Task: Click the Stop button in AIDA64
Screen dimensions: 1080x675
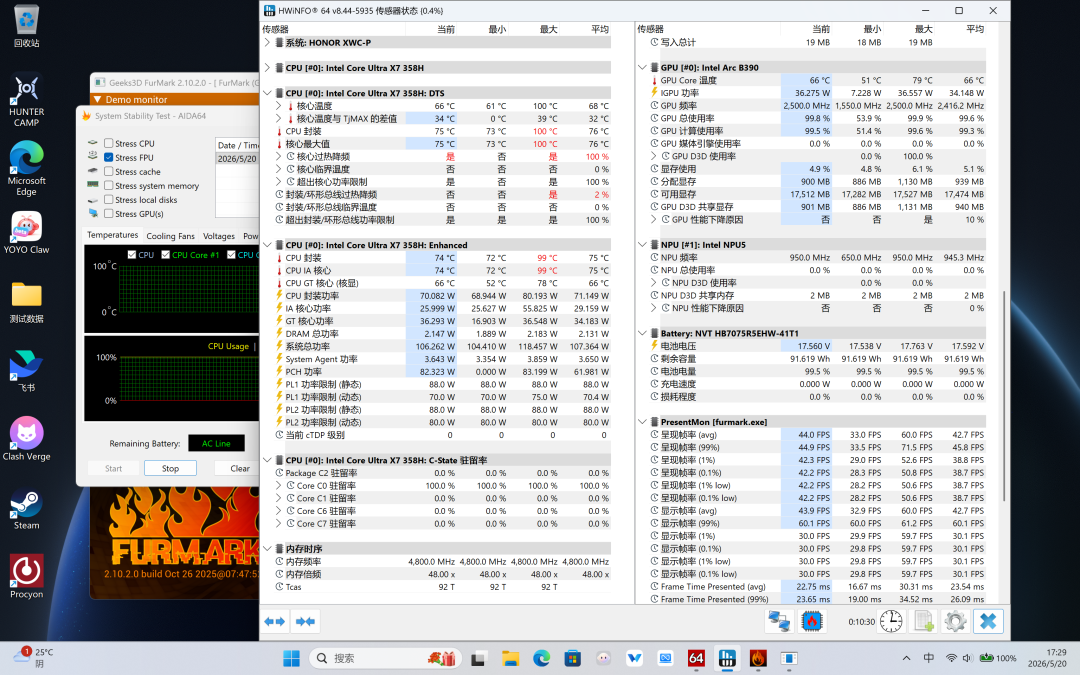Action: [x=170, y=468]
